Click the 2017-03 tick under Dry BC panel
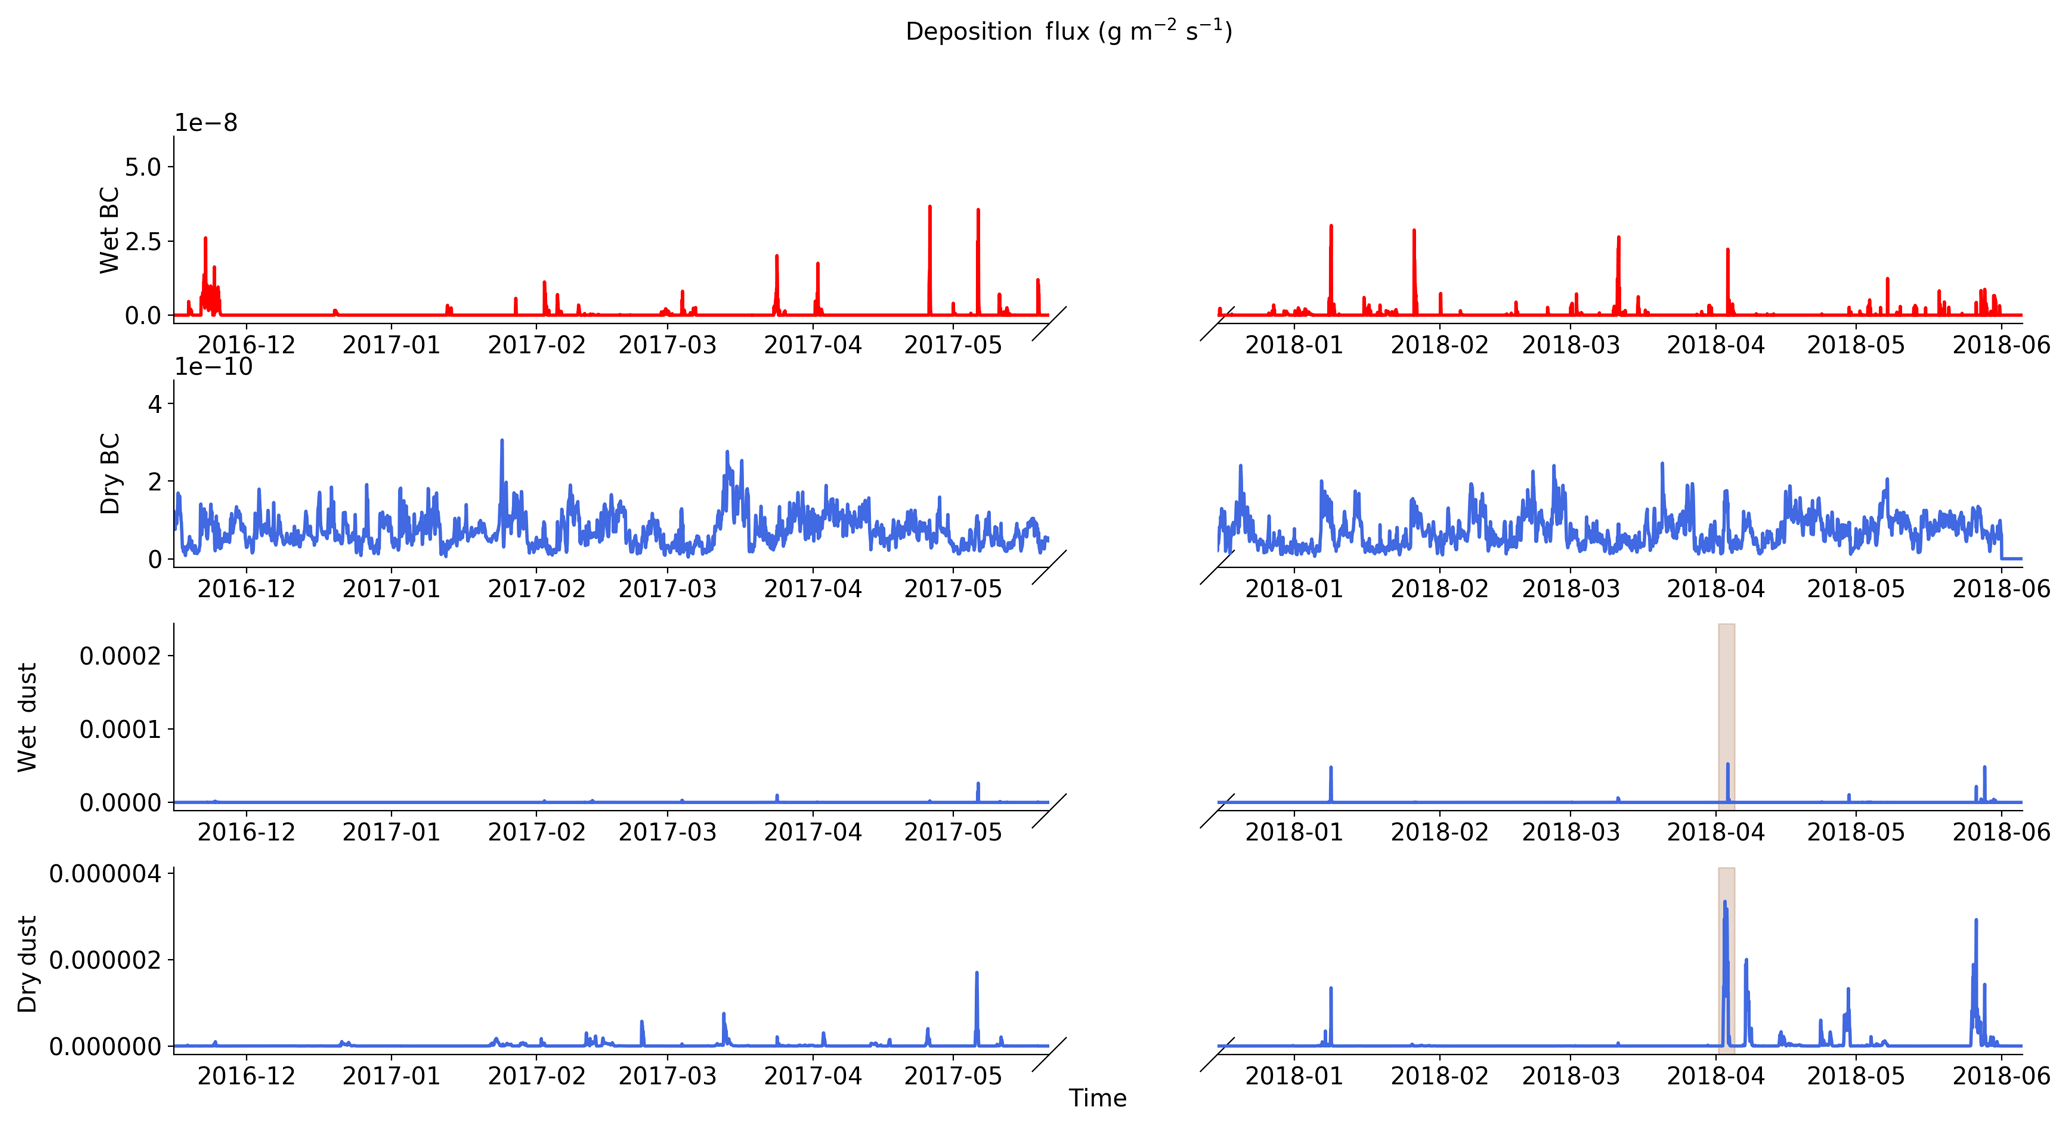 coord(667,589)
